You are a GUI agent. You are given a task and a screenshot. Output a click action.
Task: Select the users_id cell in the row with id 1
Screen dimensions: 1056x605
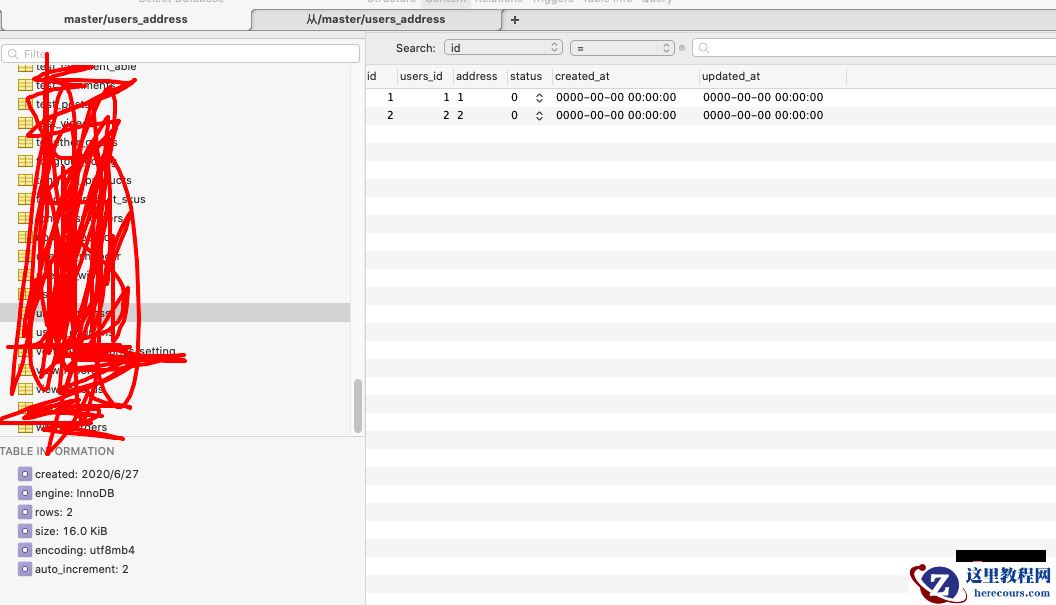coord(425,97)
